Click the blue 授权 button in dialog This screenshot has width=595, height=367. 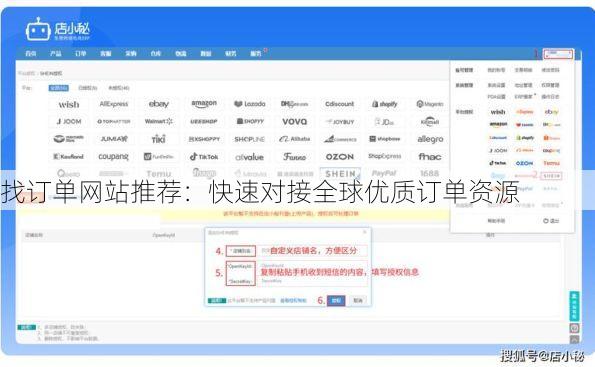[336, 301]
